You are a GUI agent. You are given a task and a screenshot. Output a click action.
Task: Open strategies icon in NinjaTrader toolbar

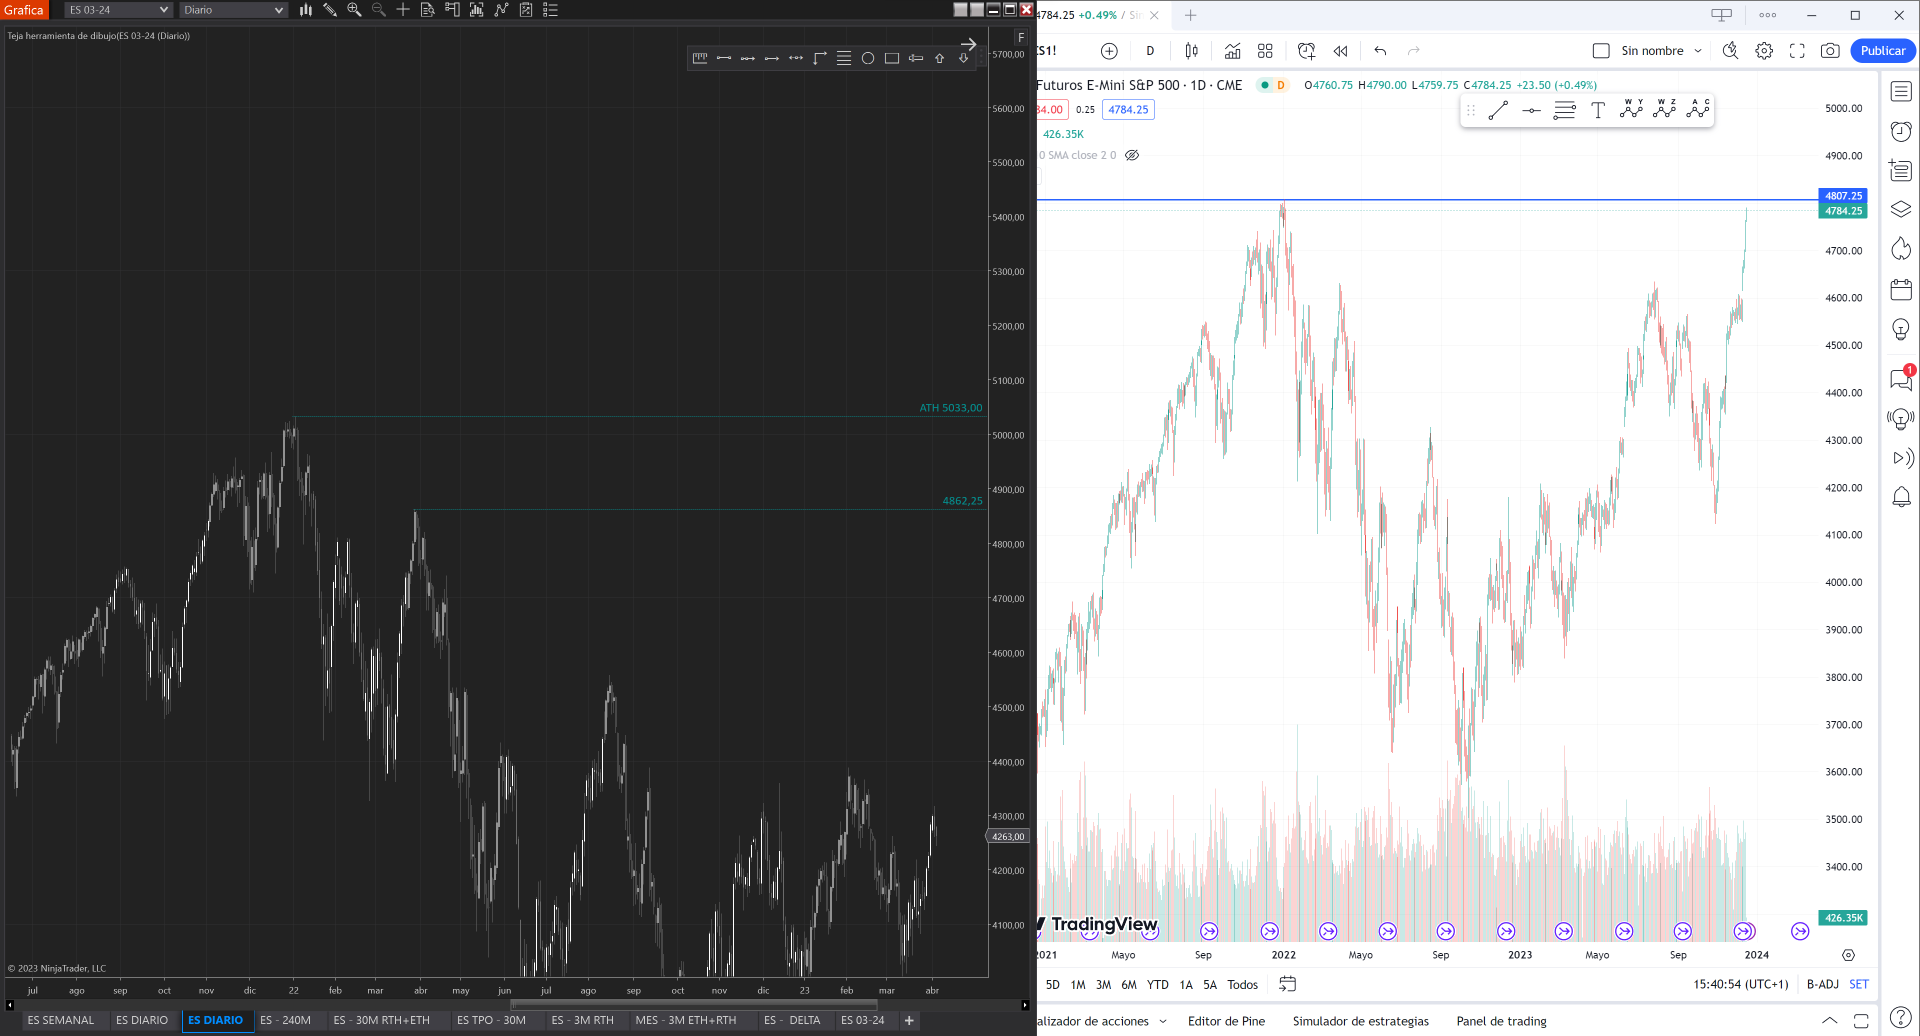501,10
